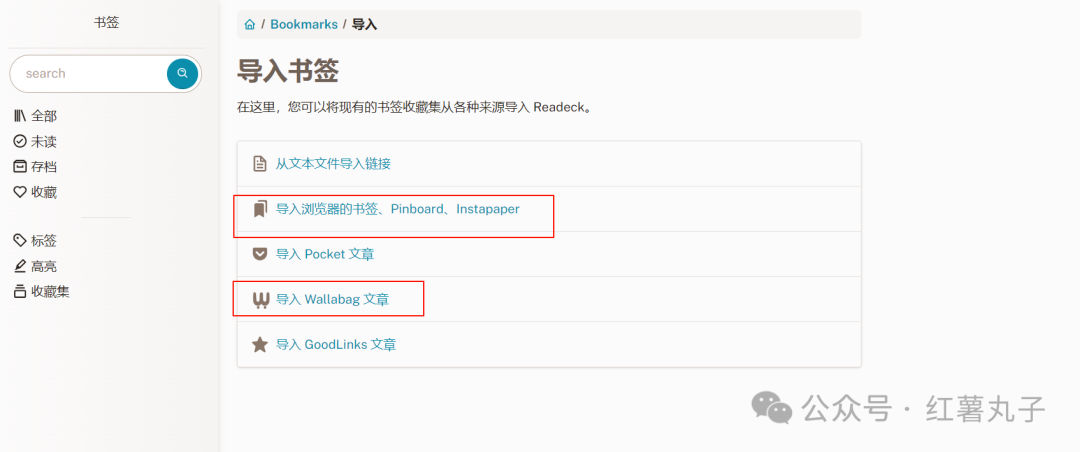Click the GoodLinks star icon
Image resolution: width=1080 pixels, height=452 pixels.
point(260,345)
